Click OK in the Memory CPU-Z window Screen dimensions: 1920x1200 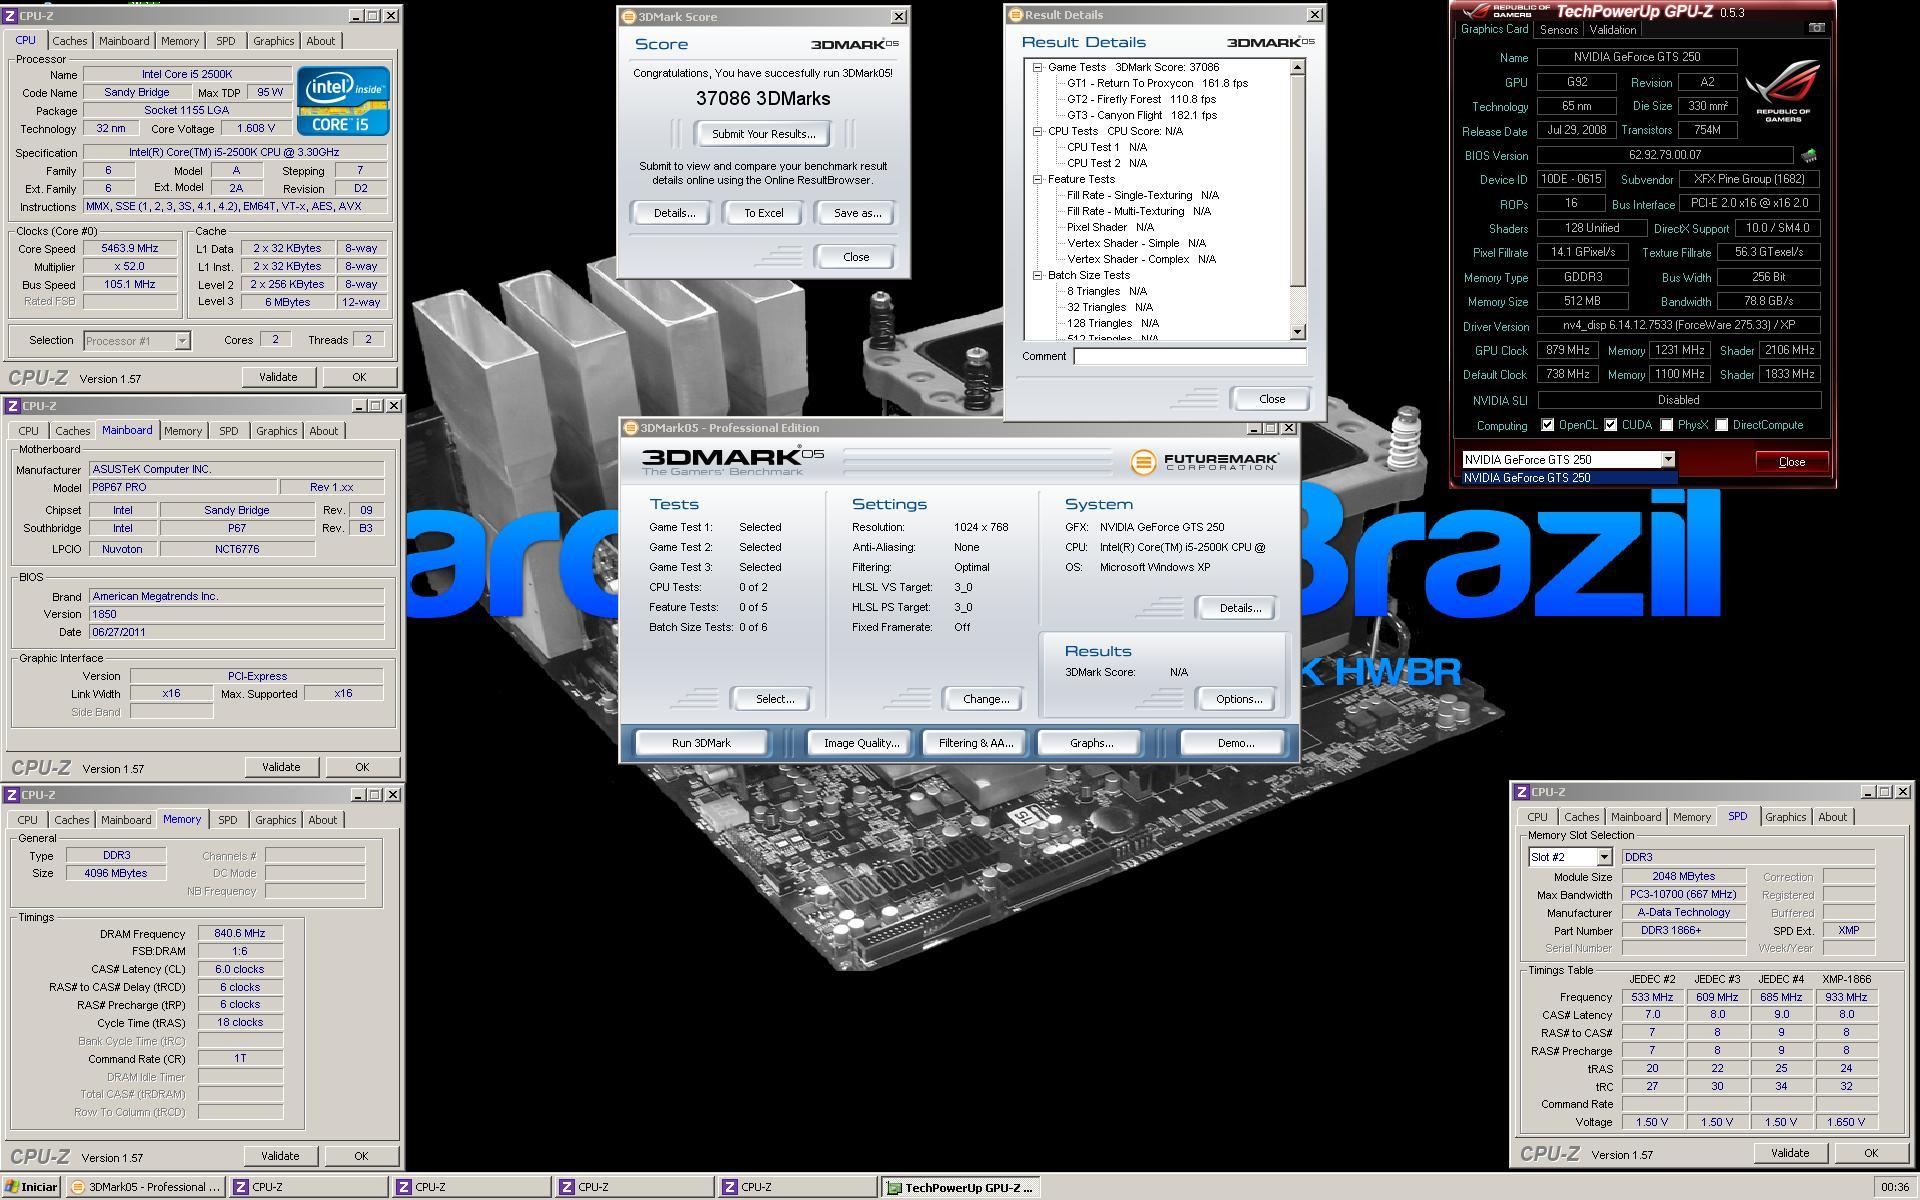(x=361, y=1156)
